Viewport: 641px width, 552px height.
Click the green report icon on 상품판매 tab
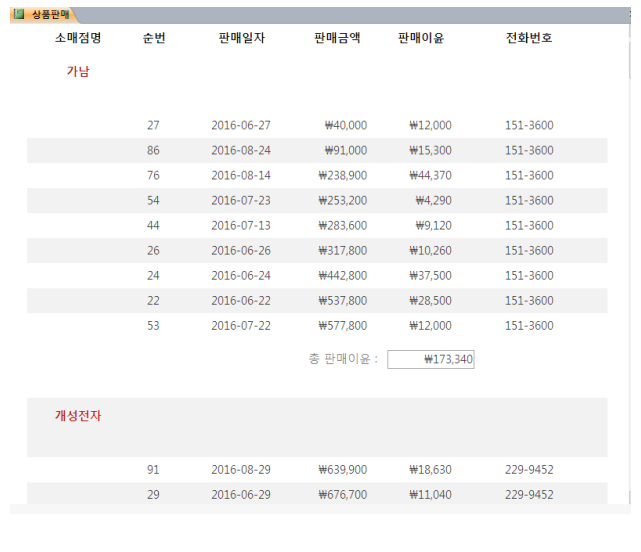point(18,14)
